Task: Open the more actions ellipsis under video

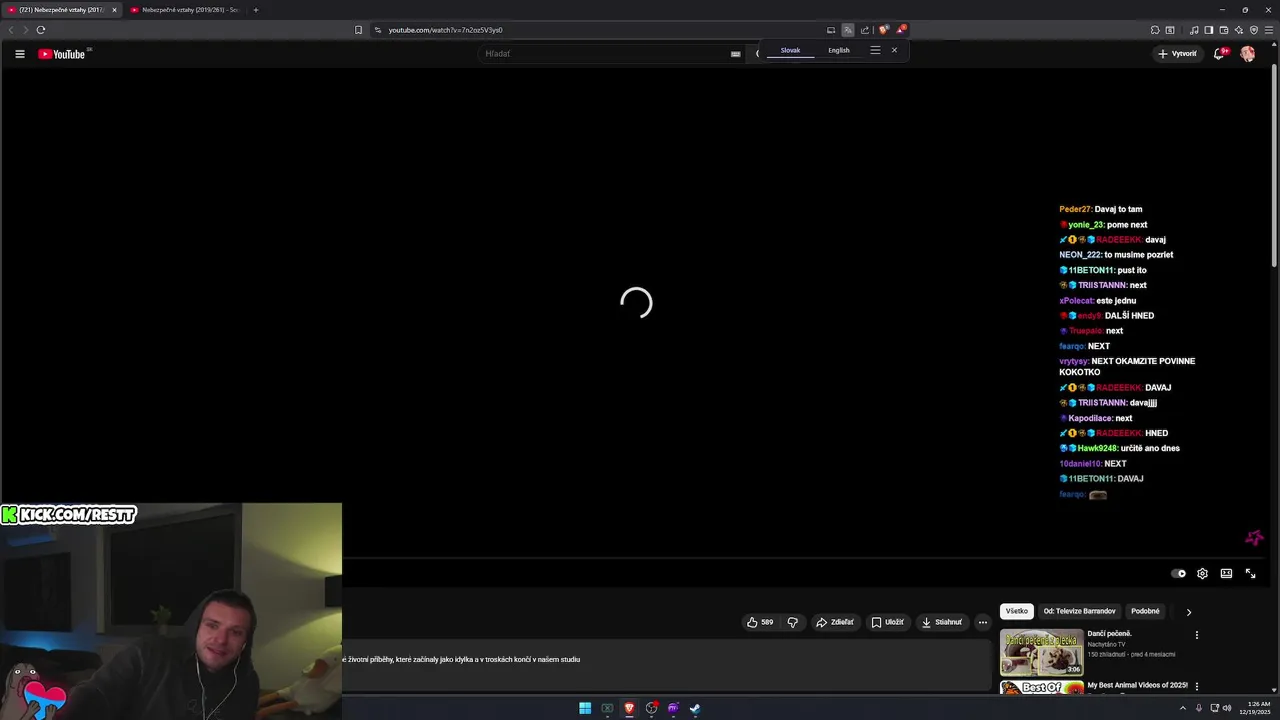Action: [x=982, y=622]
